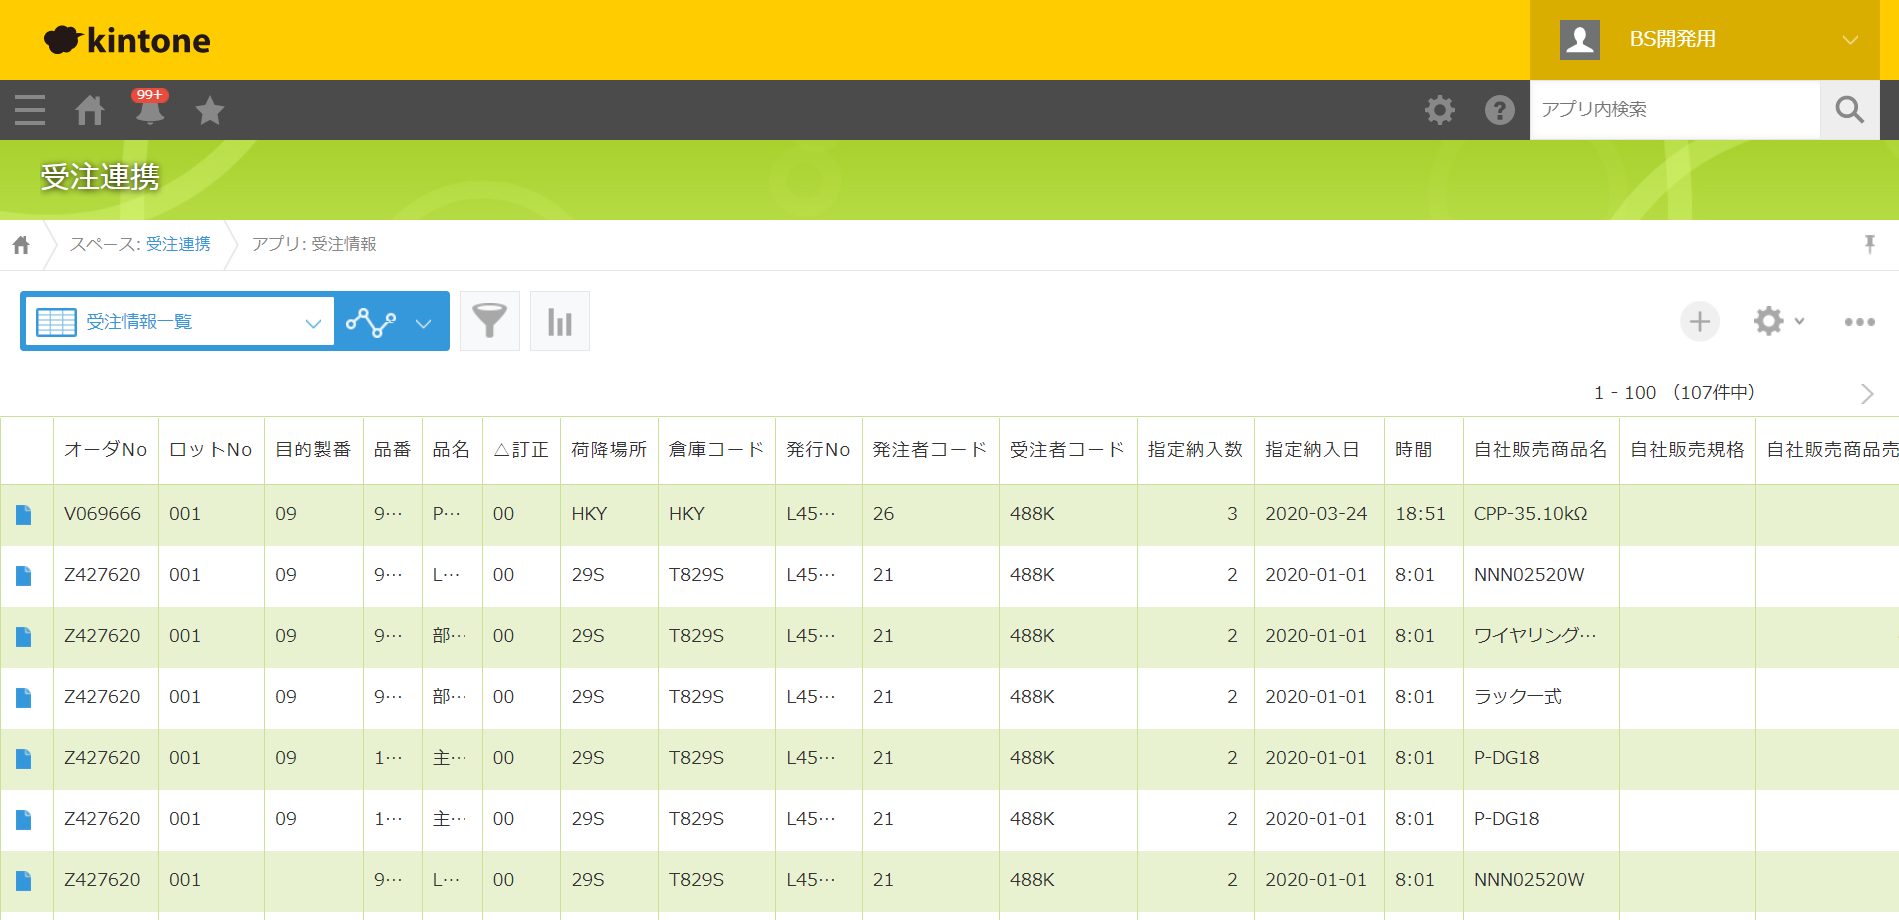This screenshot has width=1899, height=920.
Task: Click the スペース: 受注連携 breadcrumb link
Action: point(140,244)
